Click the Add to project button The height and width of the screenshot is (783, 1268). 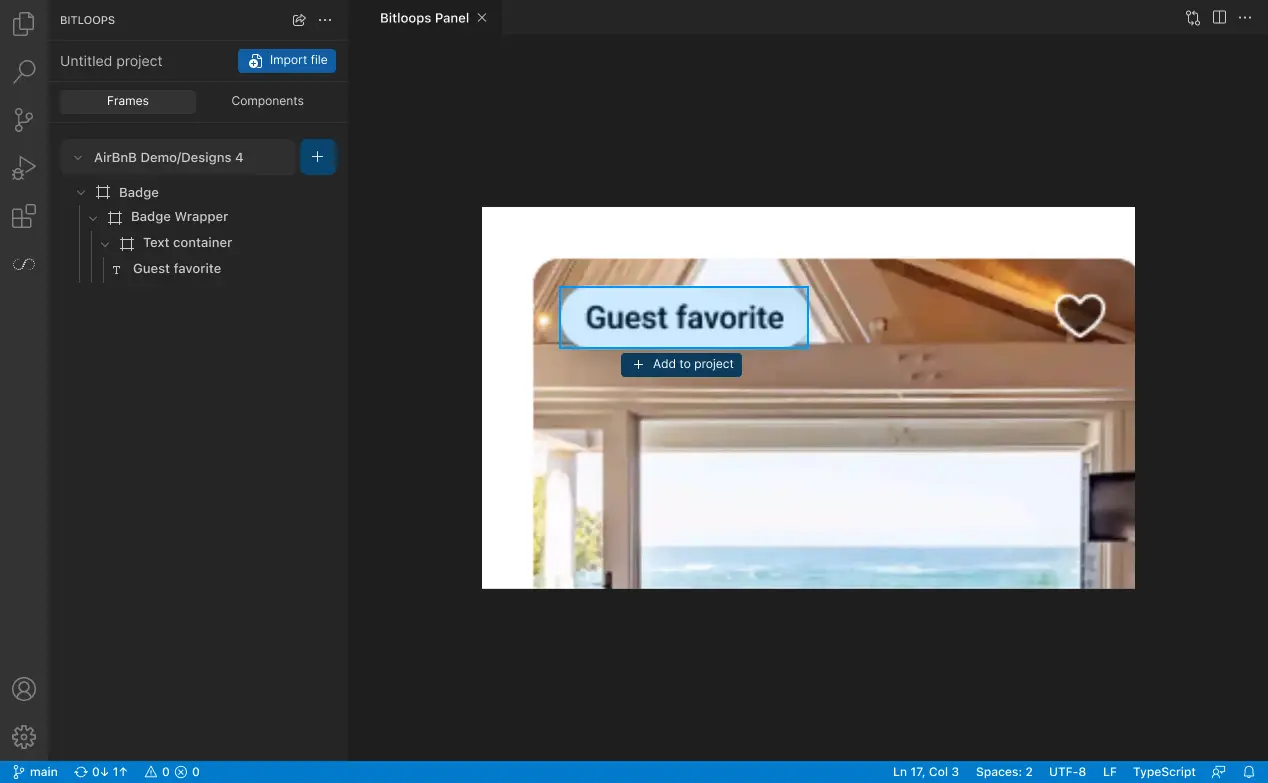tap(682, 365)
